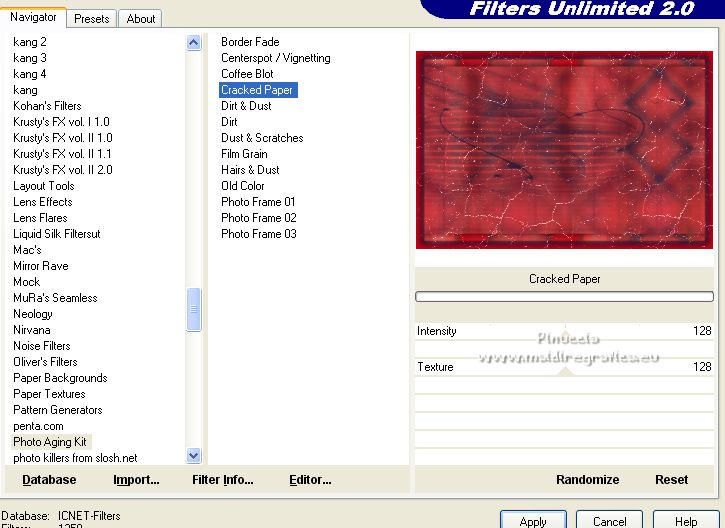Adjust the Texture slider
This screenshot has height=528, width=725.
click(x=564, y=367)
